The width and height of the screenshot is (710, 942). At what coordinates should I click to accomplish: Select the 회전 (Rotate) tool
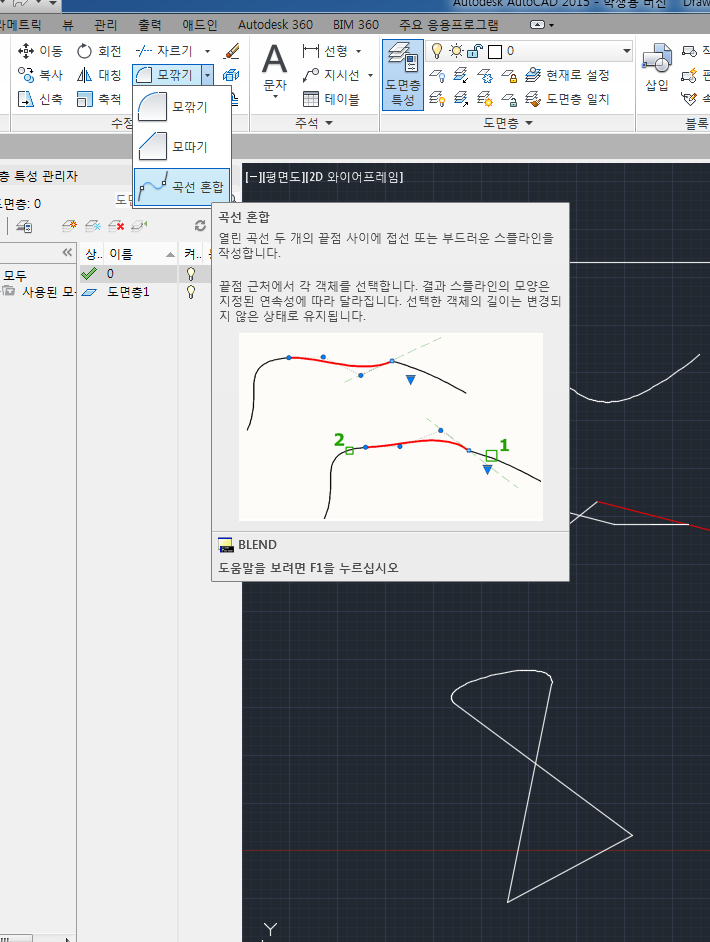click(99, 51)
